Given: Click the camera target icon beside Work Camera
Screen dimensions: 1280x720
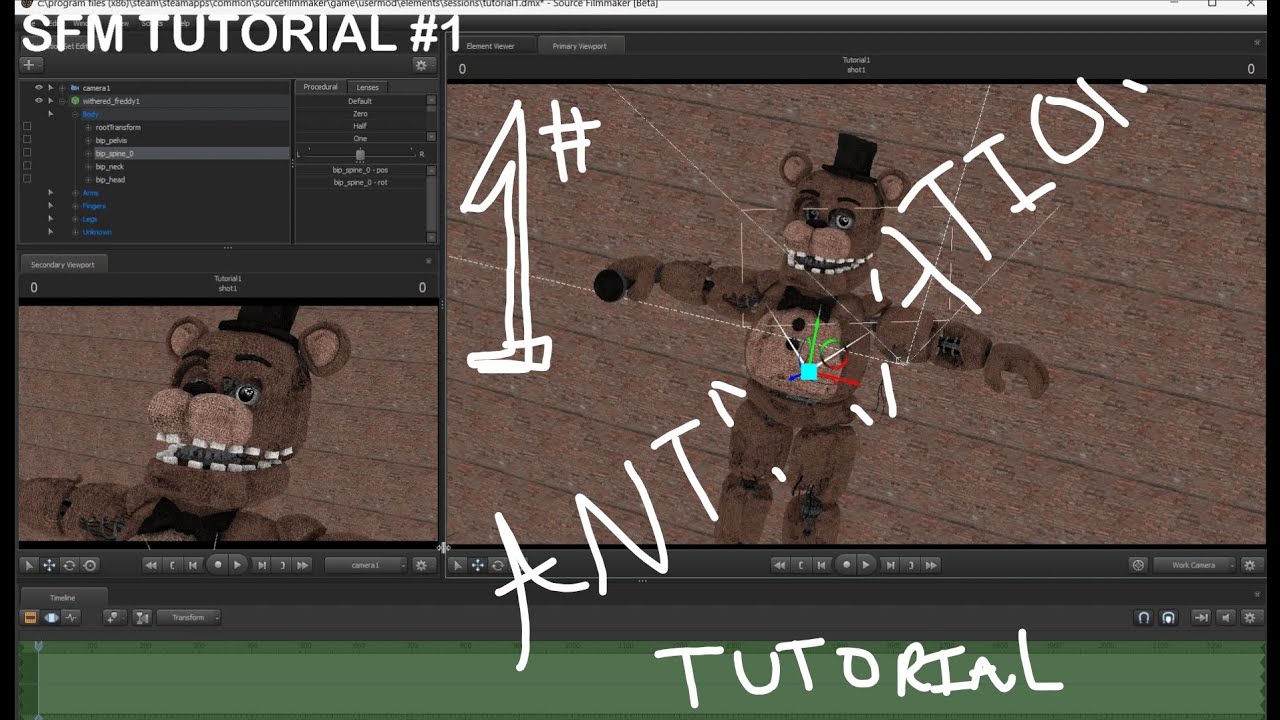Looking at the screenshot, I should click(x=1138, y=565).
